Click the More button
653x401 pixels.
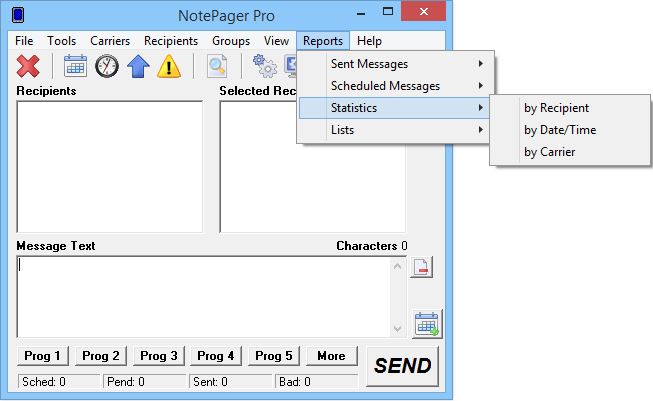click(331, 356)
